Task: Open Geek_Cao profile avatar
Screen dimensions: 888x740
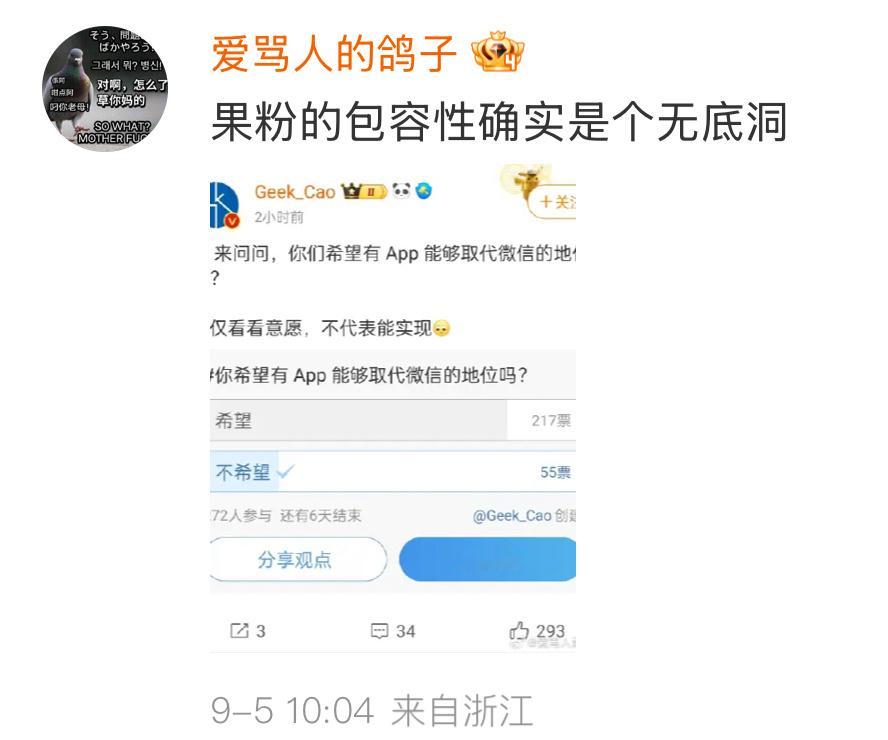Action: [225, 205]
